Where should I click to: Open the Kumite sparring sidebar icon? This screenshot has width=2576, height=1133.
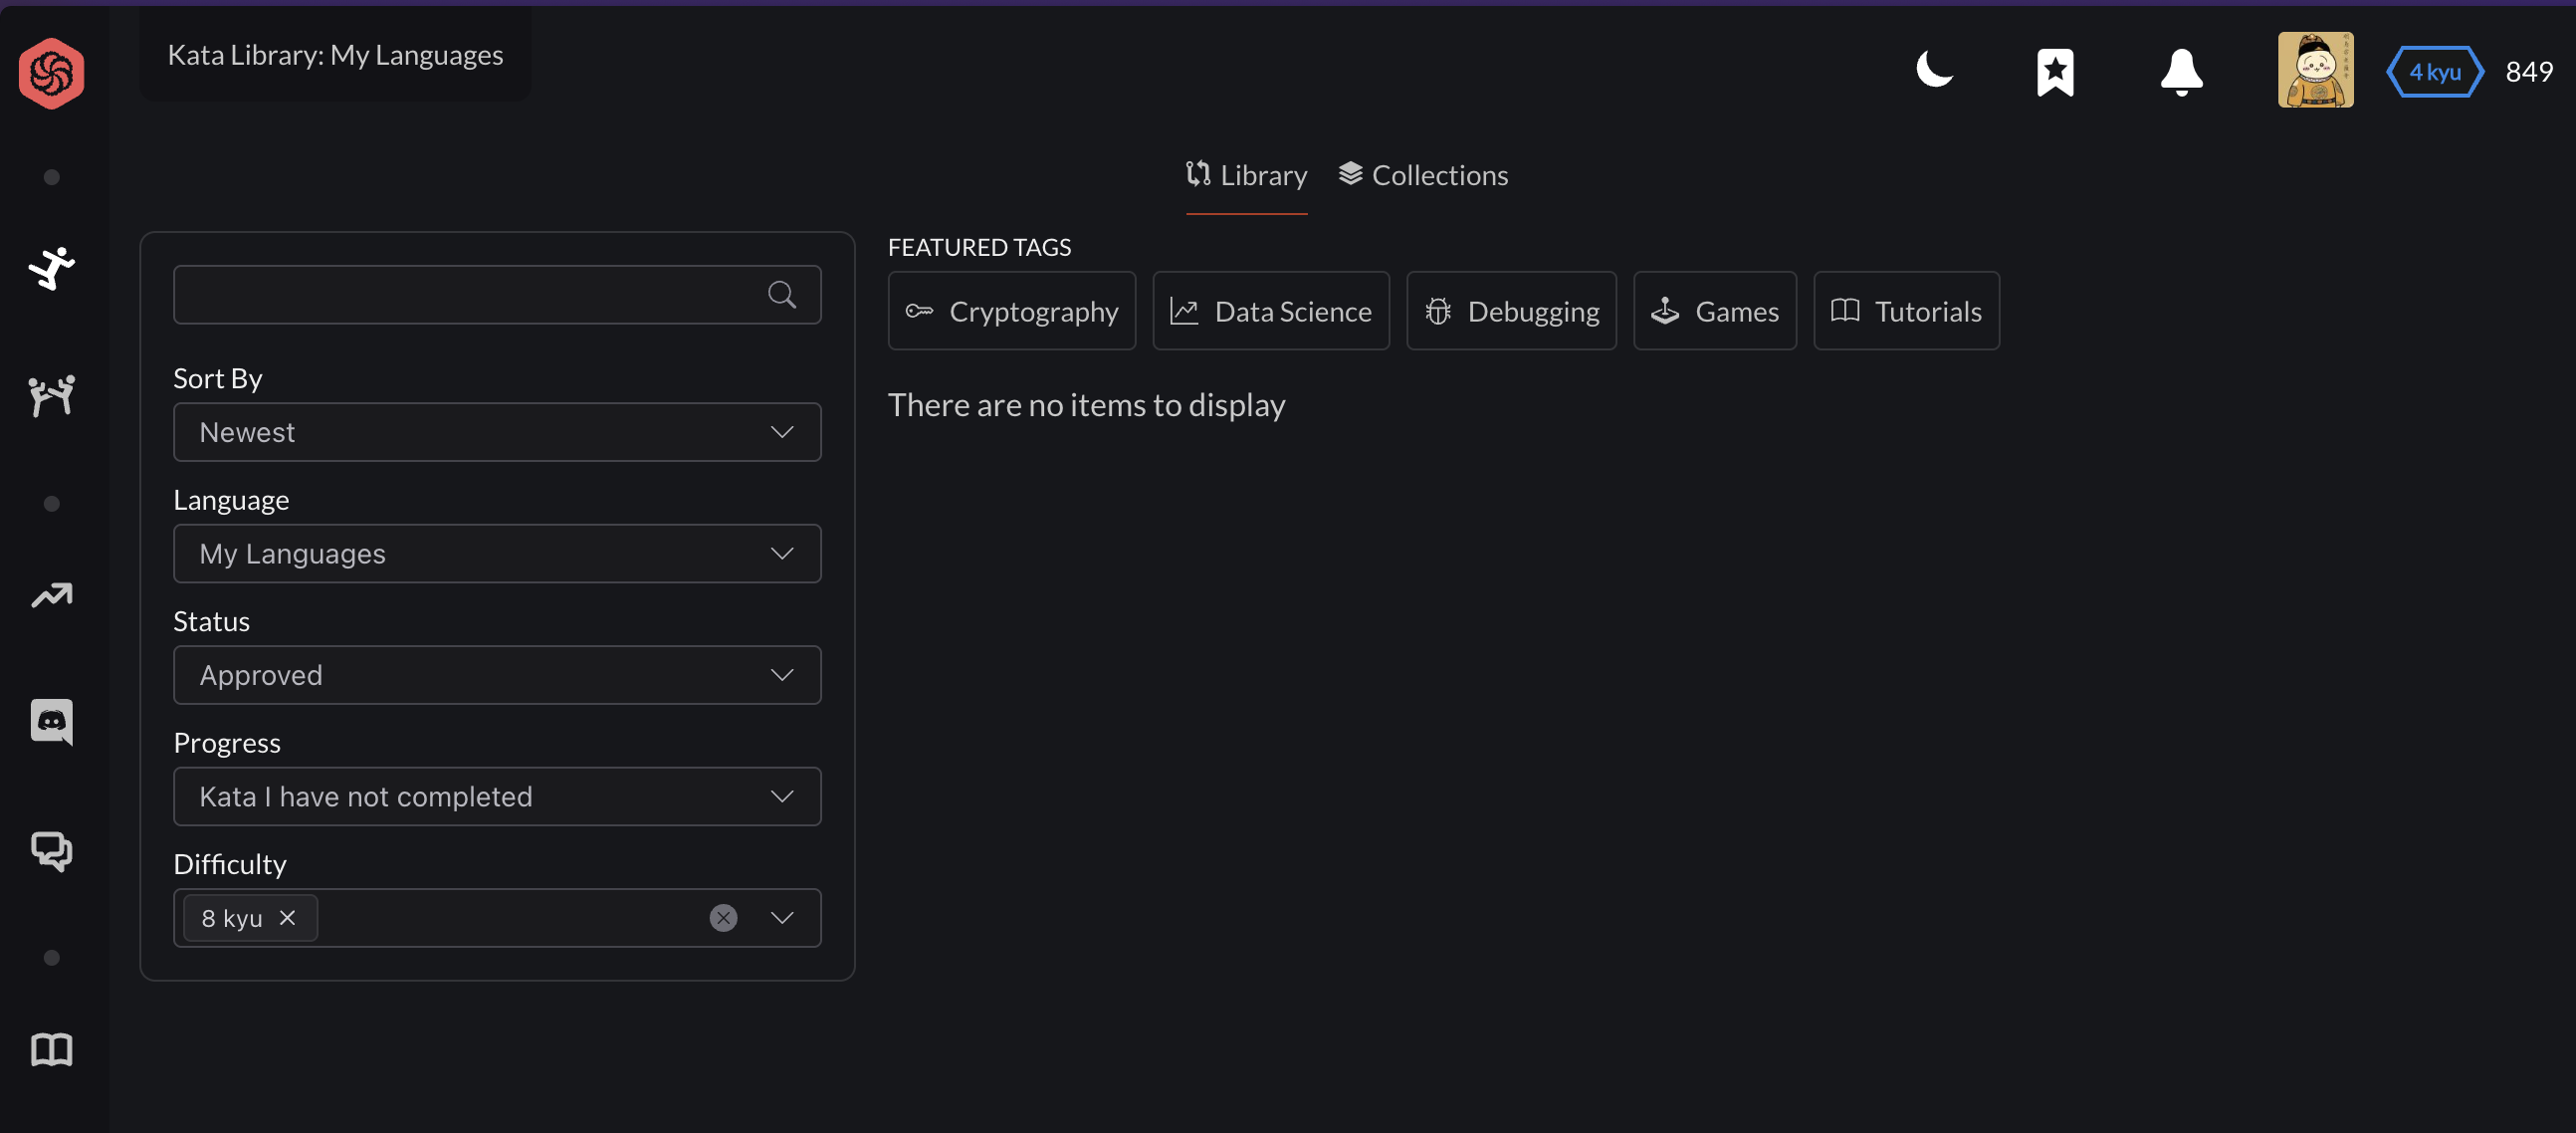[51, 396]
